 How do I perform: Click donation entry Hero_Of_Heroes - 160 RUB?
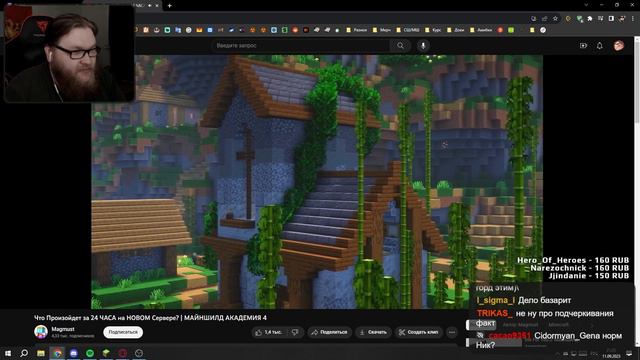[x=573, y=260]
